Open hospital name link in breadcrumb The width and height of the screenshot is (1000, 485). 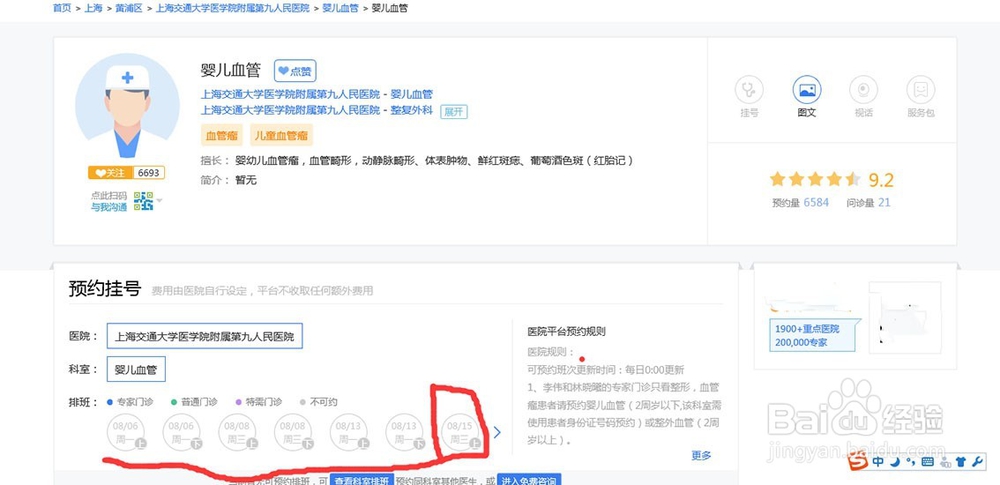point(233,8)
